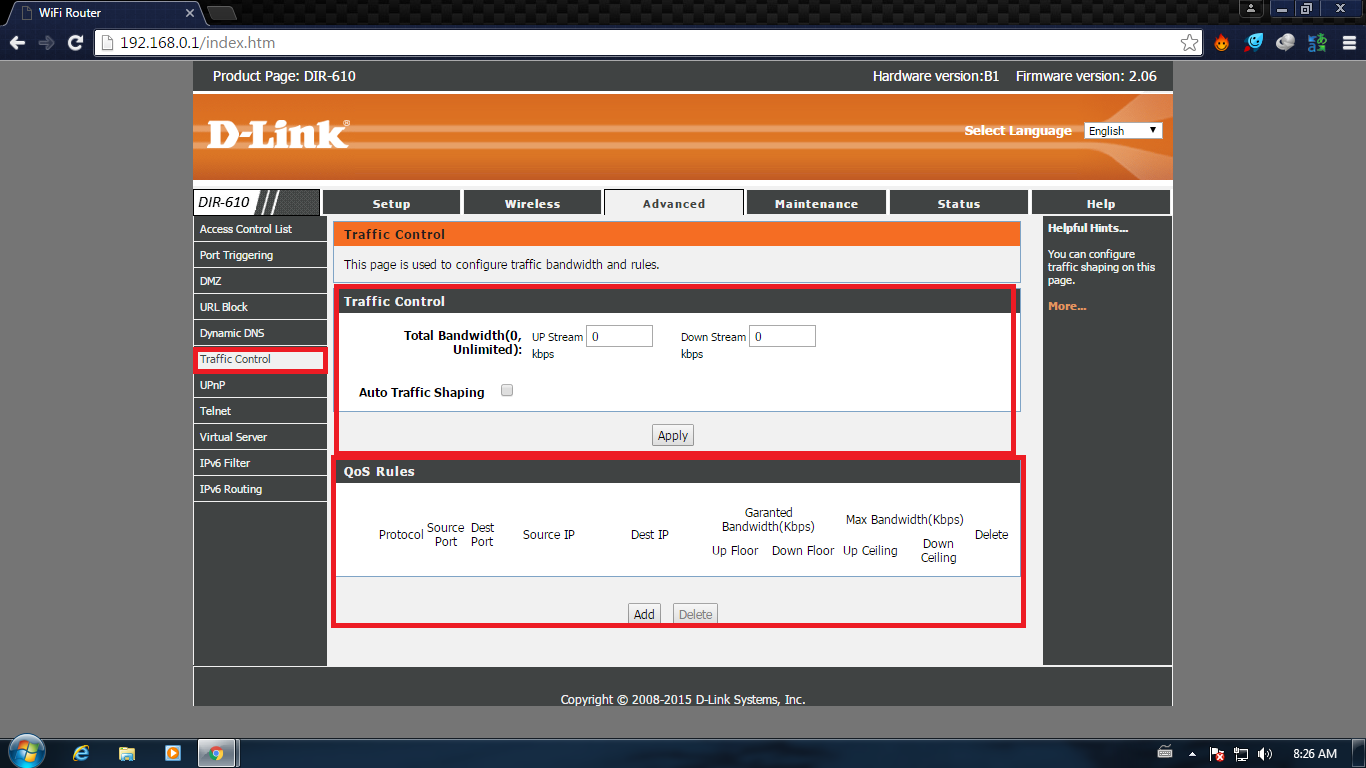Open the Maintenance tab
1366x768 pixels.
pos(816,203)
